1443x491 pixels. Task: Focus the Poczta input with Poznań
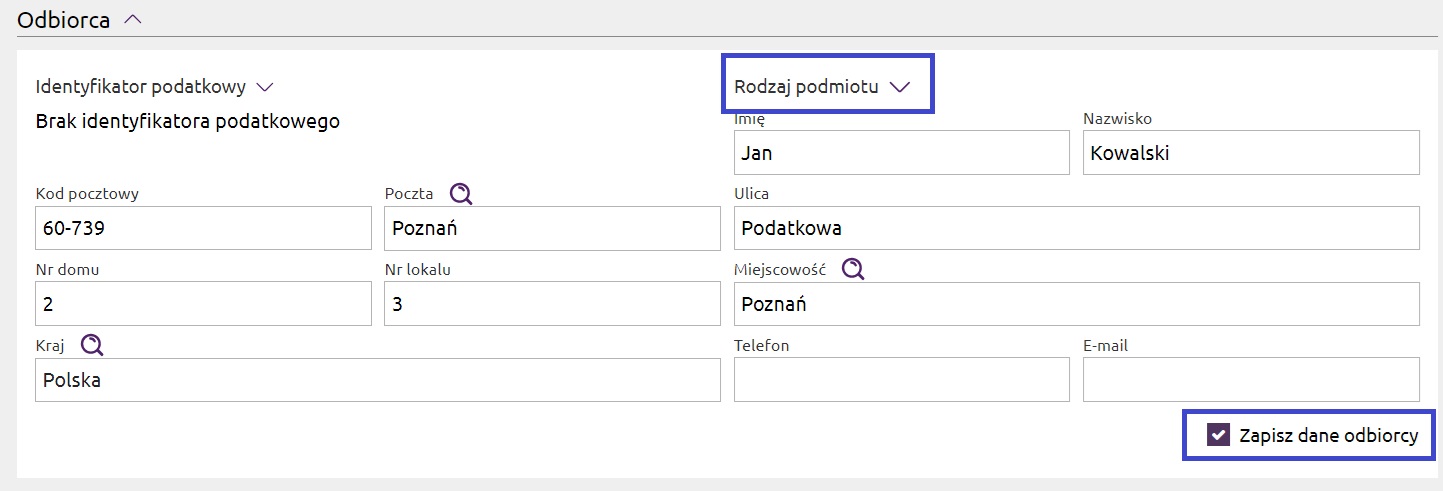[551, 228]
